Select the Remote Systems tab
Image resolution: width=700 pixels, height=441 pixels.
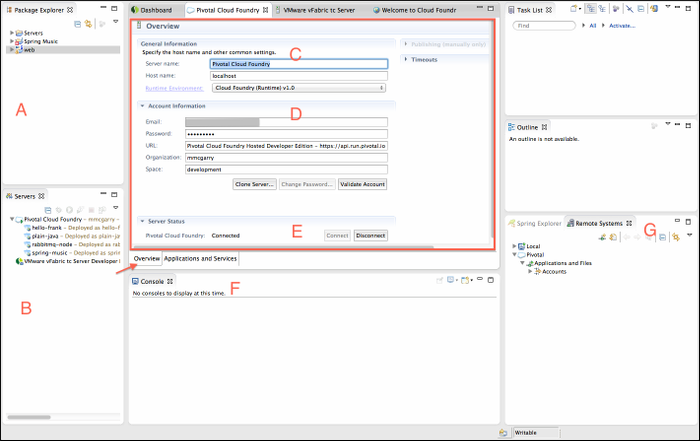click(x=599, y=223)
